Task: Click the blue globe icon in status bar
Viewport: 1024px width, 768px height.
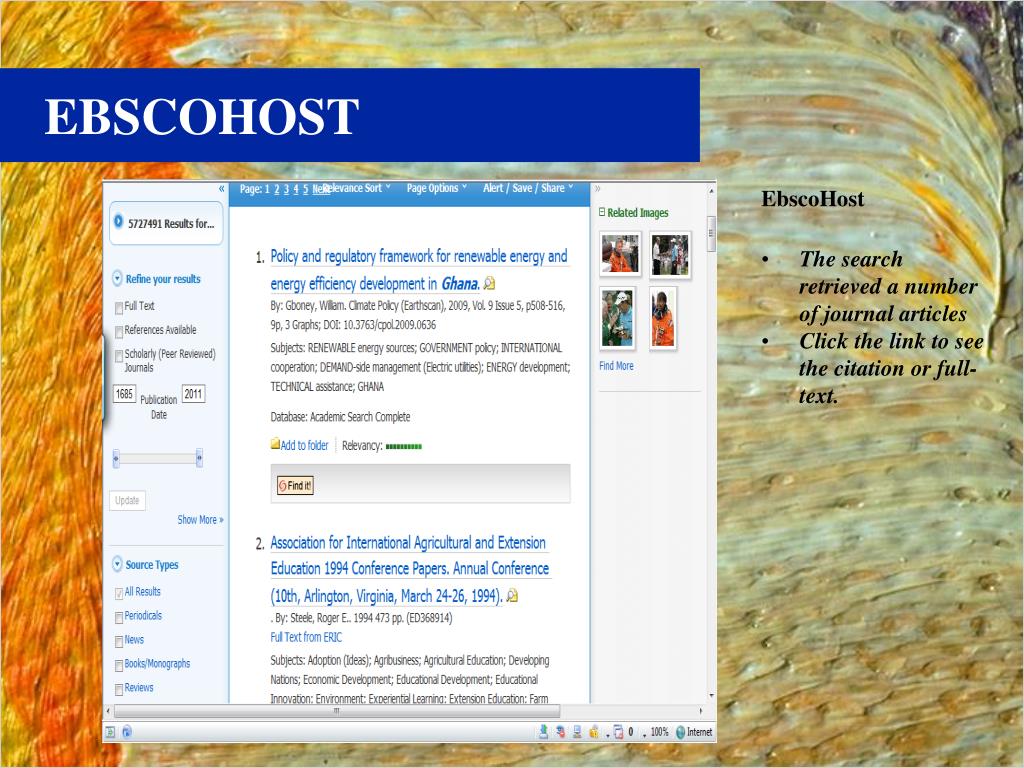Action: 127,732
